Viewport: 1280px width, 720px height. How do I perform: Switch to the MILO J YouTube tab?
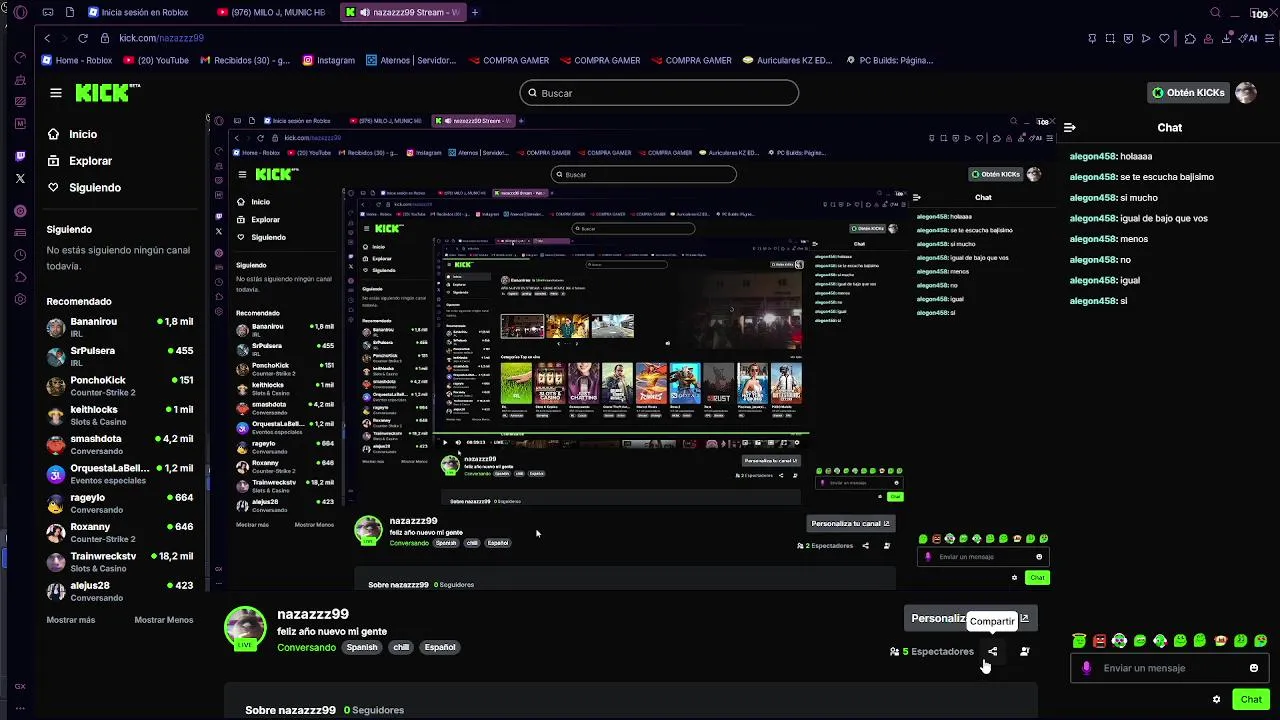tap(272, 12)
